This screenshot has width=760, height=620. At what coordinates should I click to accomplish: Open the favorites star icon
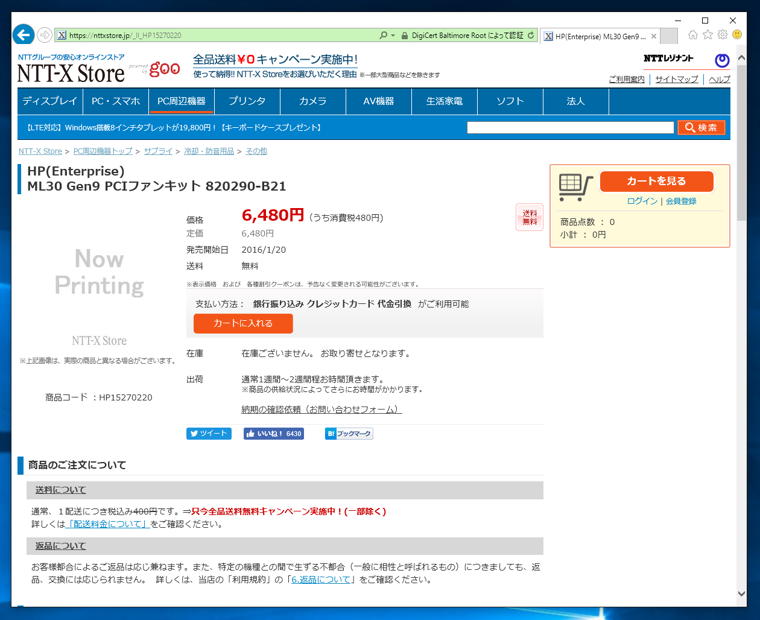tap(708, 35)
